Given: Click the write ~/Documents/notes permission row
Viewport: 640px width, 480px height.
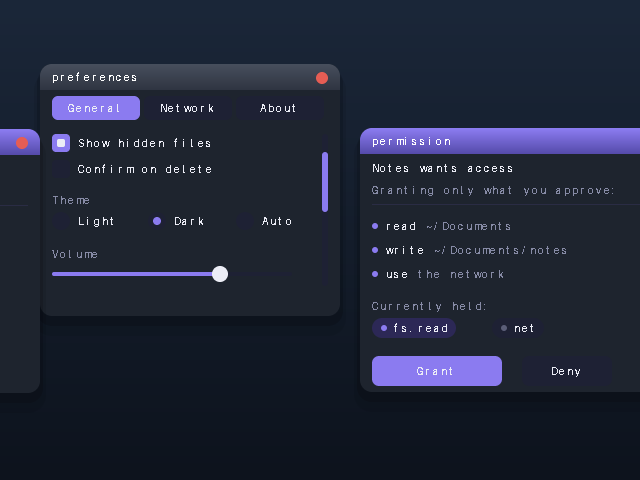Looking at the screenshot, I should click(x=469, y=250).
